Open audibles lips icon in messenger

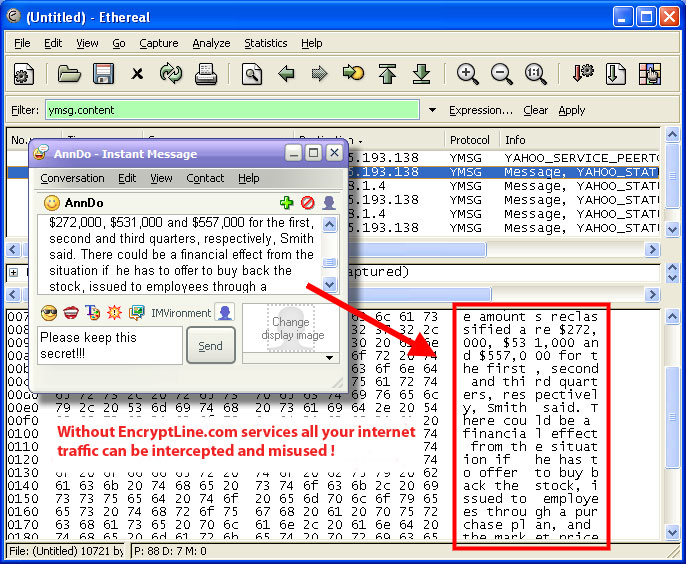(71, 312)
